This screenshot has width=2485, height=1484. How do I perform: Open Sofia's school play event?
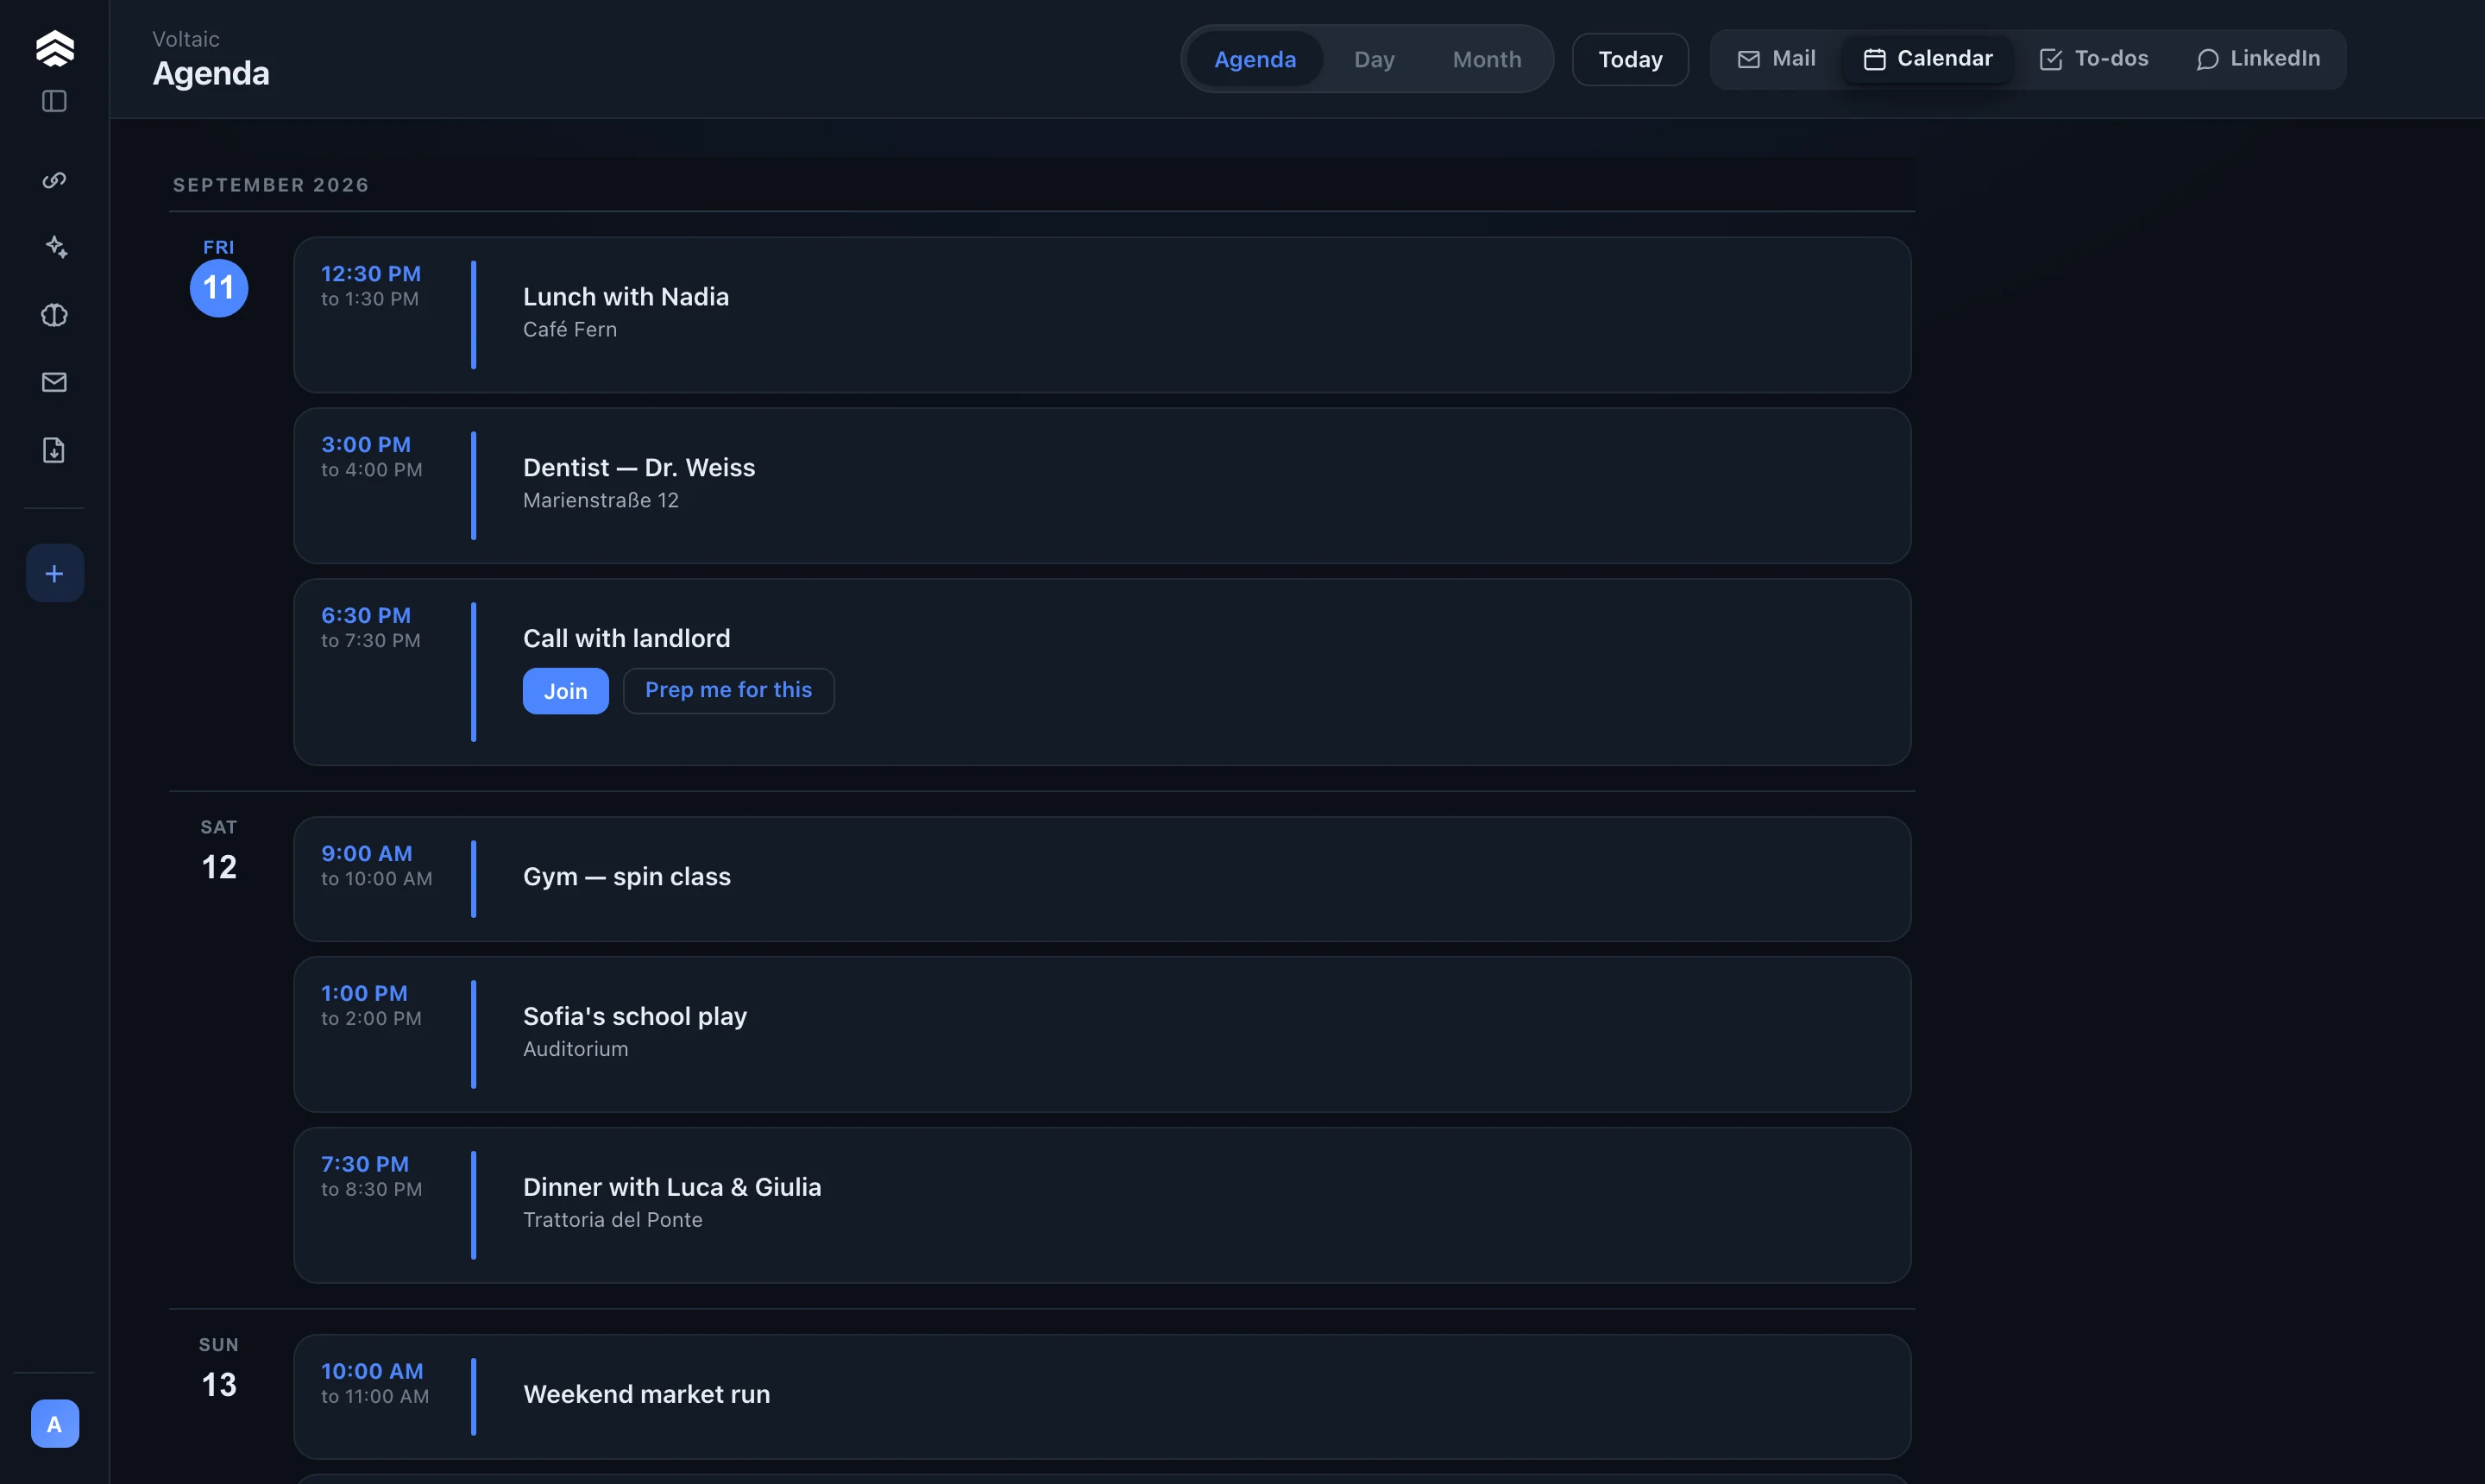1102,1035
